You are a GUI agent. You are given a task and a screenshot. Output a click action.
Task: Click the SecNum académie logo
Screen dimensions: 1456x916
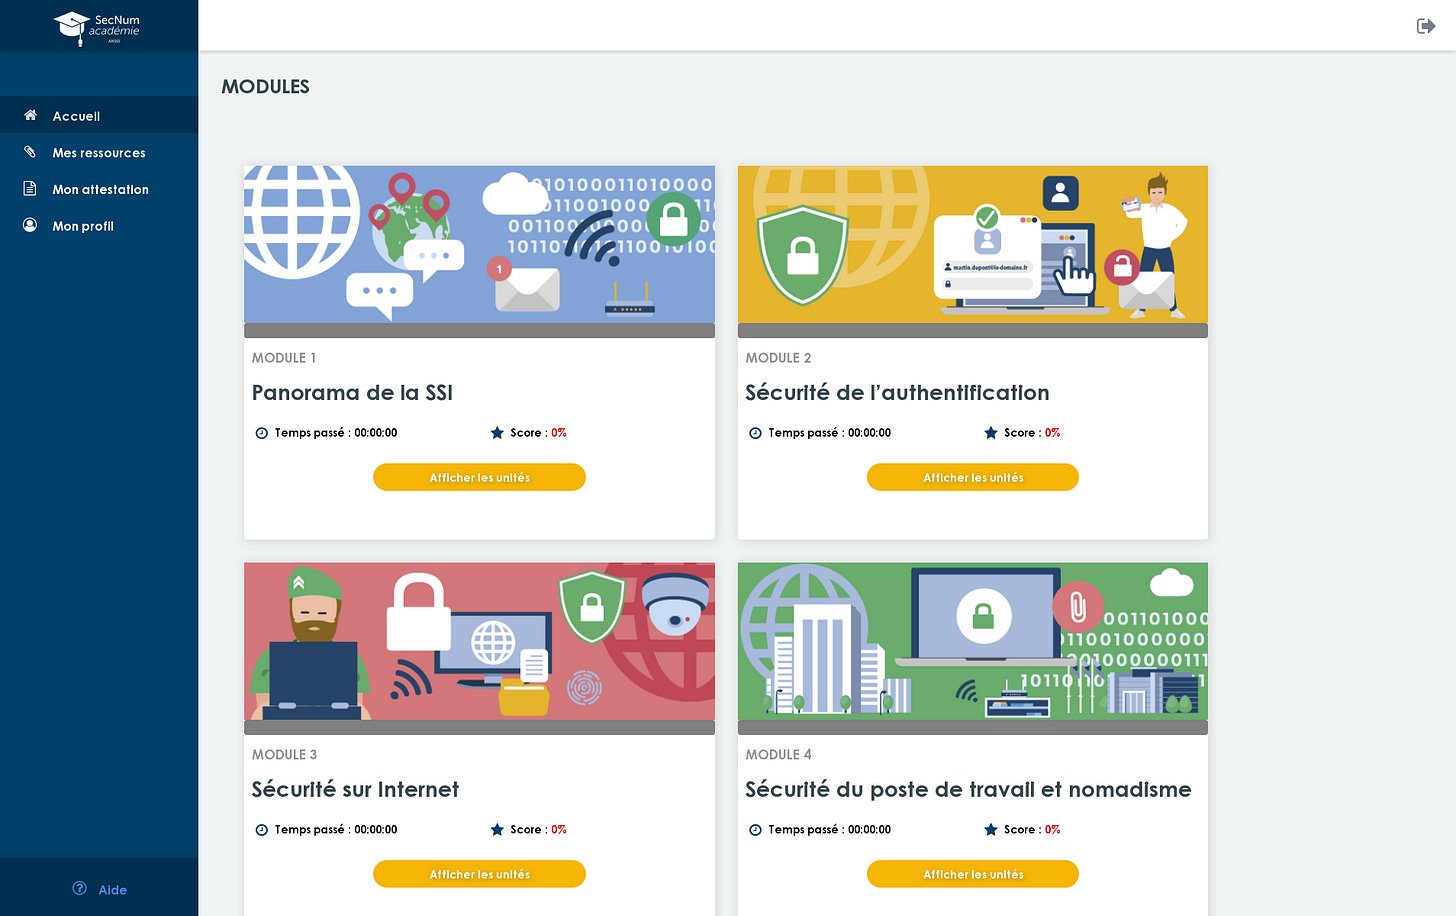click(x=97, y=27)
